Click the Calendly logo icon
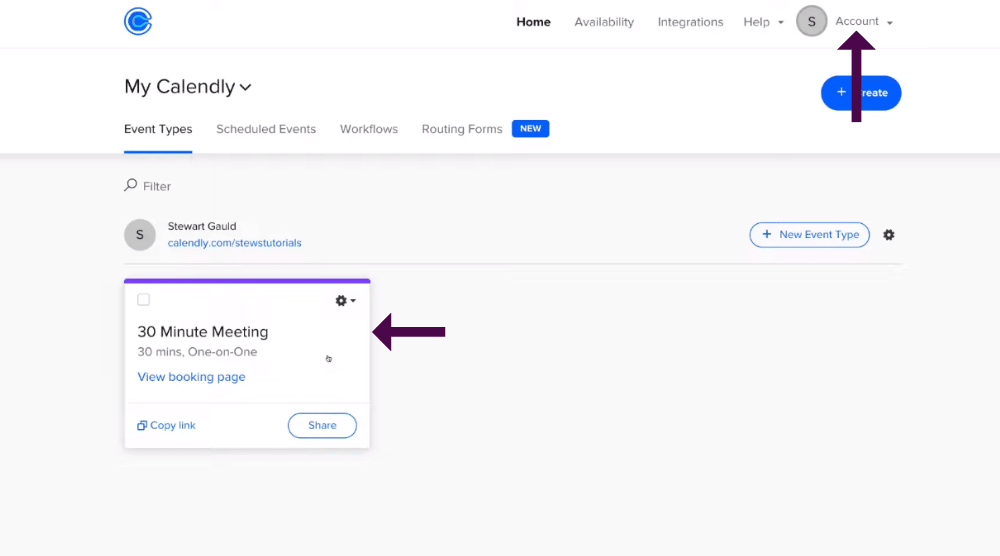The width and height of the screenshot is (1000, 556). pyautogui.click(x=138, y=21)
